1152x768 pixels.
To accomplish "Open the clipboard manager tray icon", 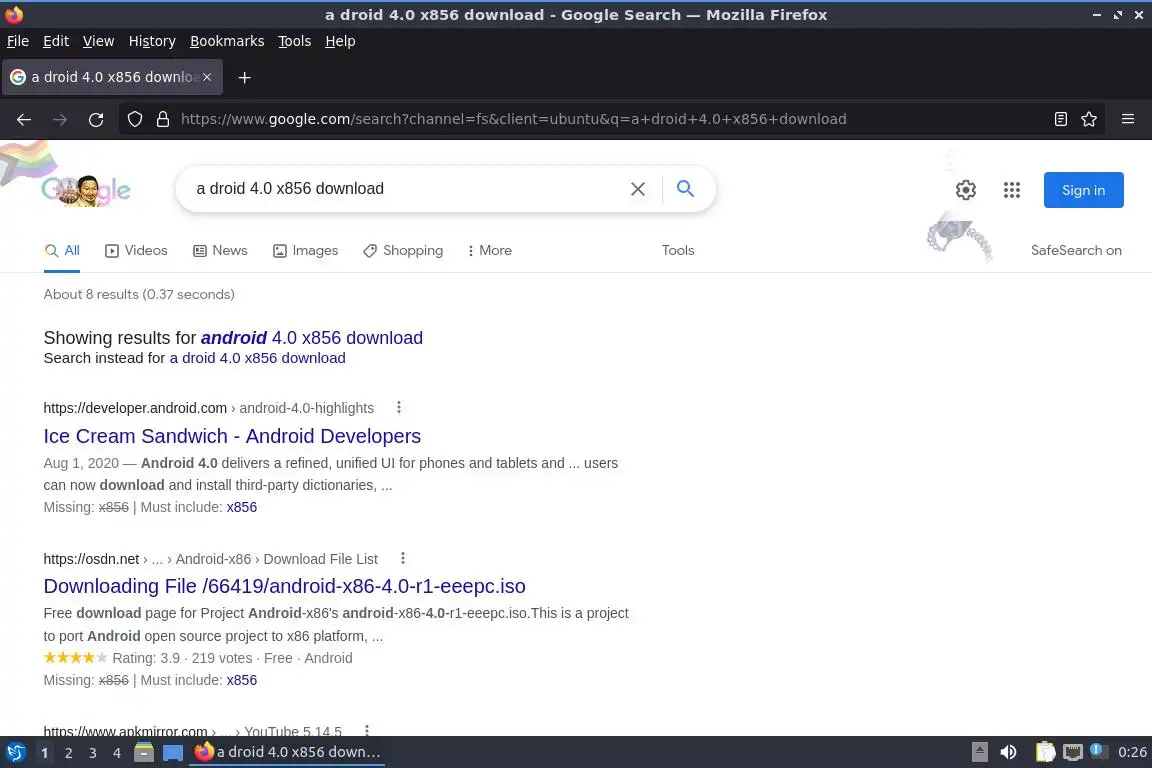I will pos(1045,752).
